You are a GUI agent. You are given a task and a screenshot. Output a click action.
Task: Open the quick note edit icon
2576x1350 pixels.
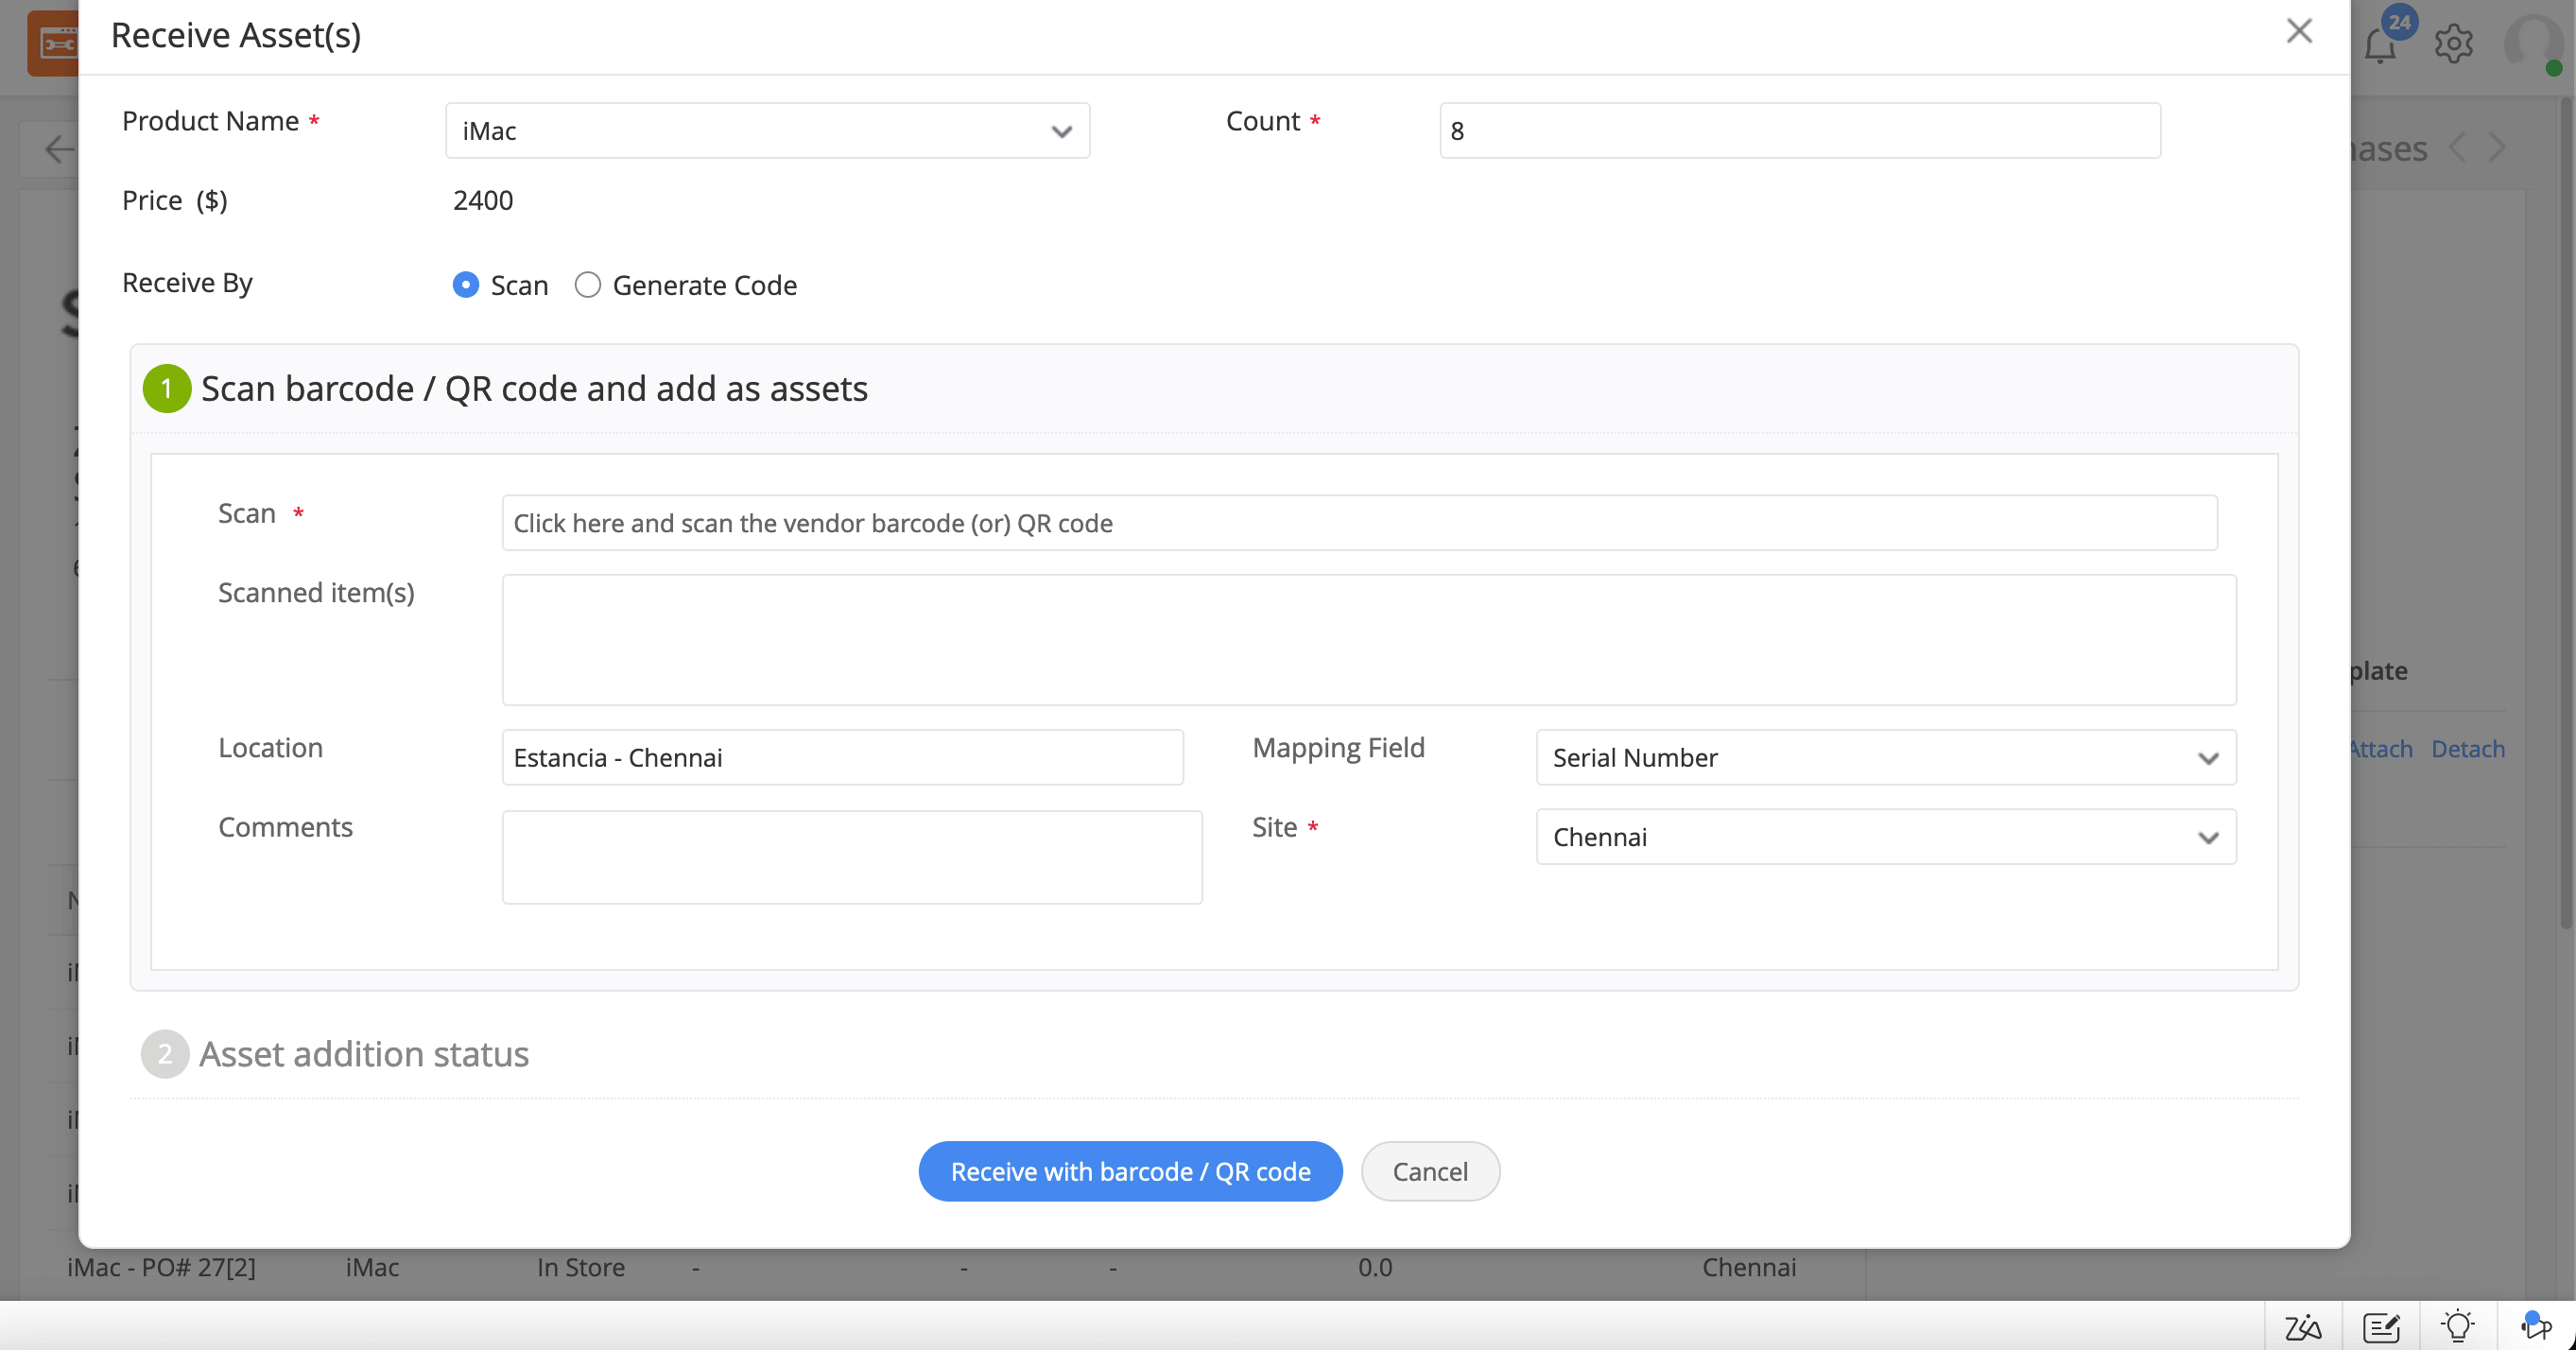2381,1327
